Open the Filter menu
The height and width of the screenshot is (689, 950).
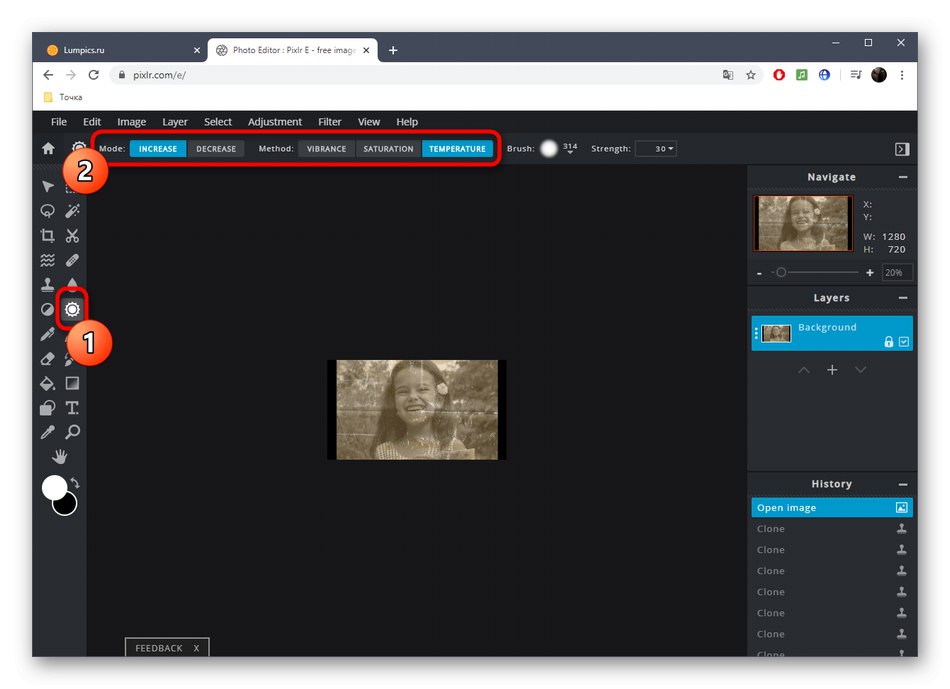point(330,122)
